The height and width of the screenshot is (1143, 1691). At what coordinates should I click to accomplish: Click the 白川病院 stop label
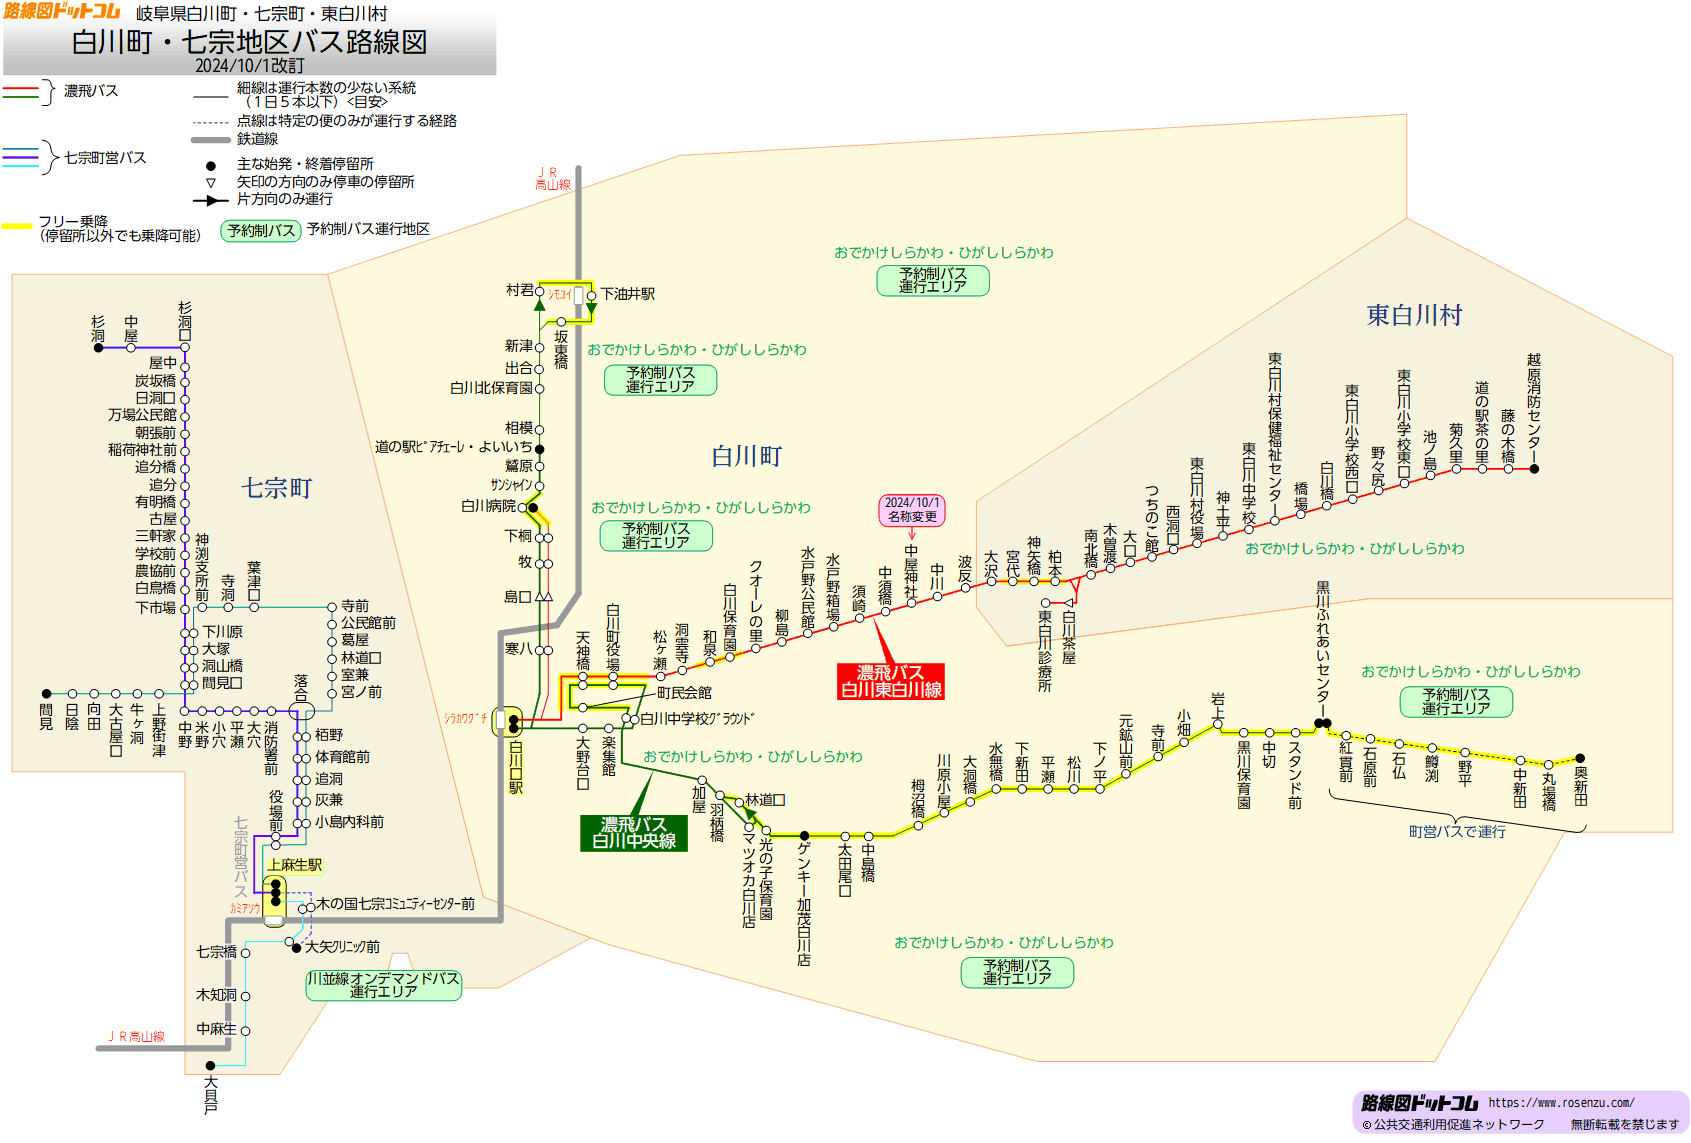tap(488, 506)
